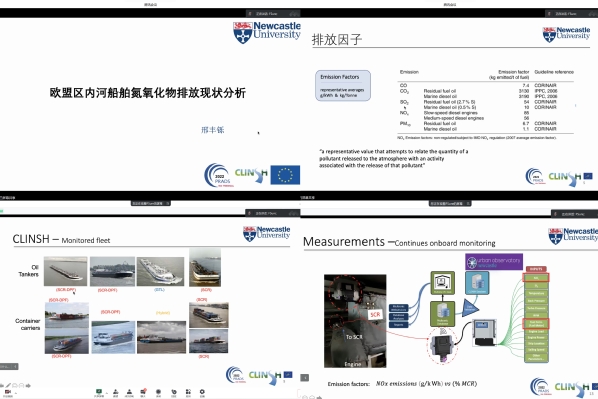This screenshot has height=399, width=598.
Task: Click the gray square button left of Measurements slide
Action: [304, 378]
